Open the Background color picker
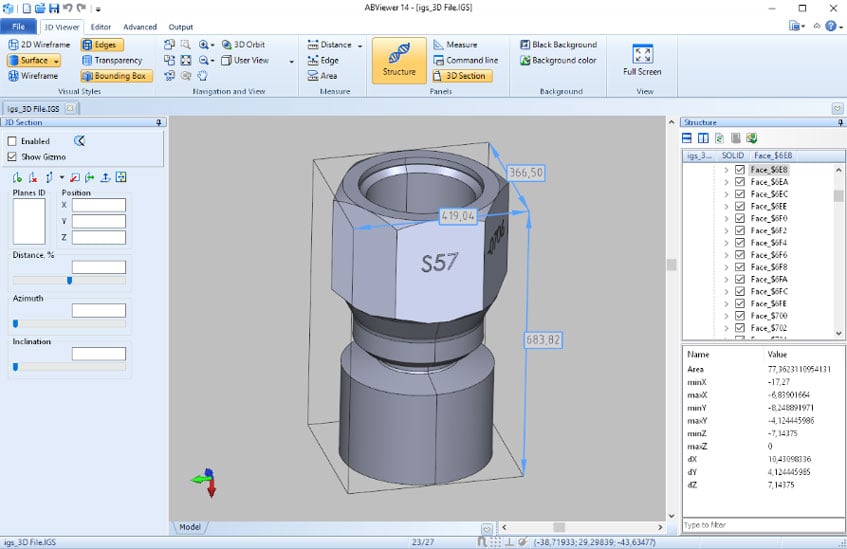Screen dimensions: 847x549 (x=559, y=60)
